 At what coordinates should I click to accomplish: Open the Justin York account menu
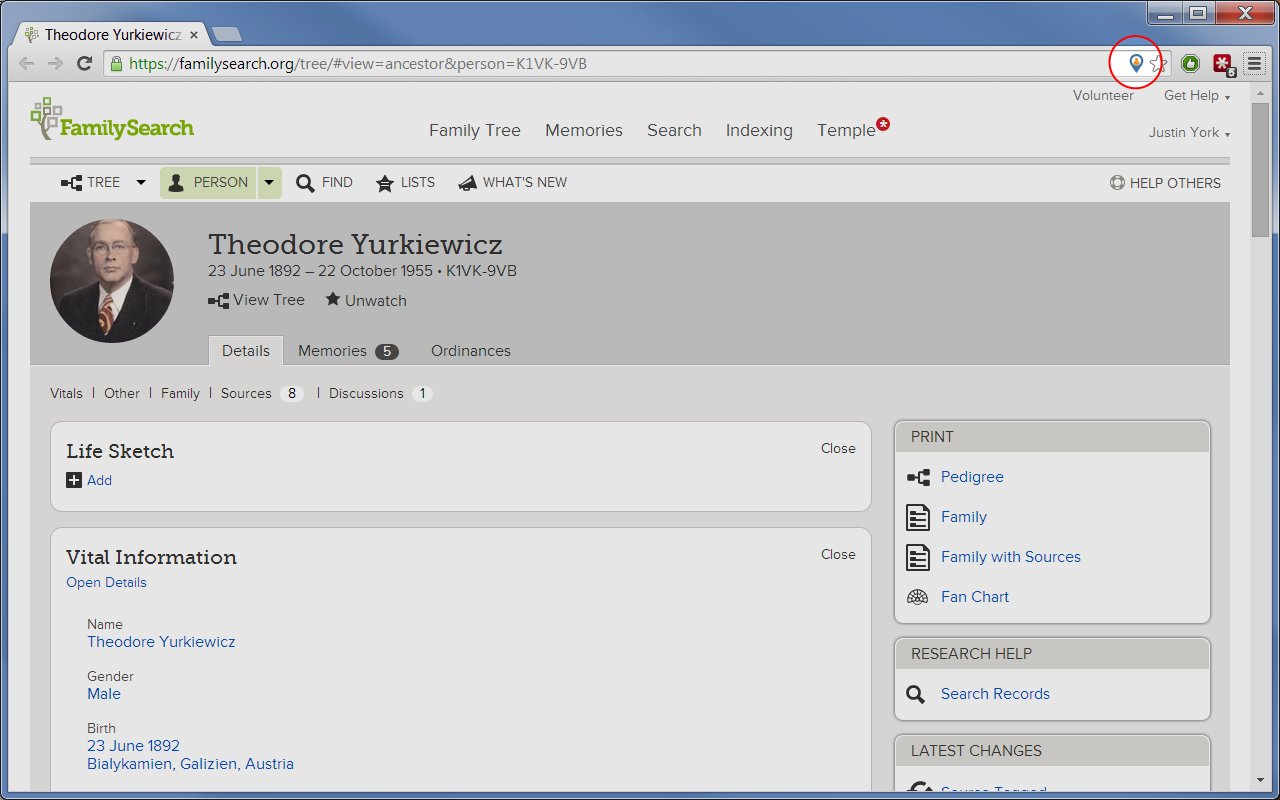tap(1190, 133)
